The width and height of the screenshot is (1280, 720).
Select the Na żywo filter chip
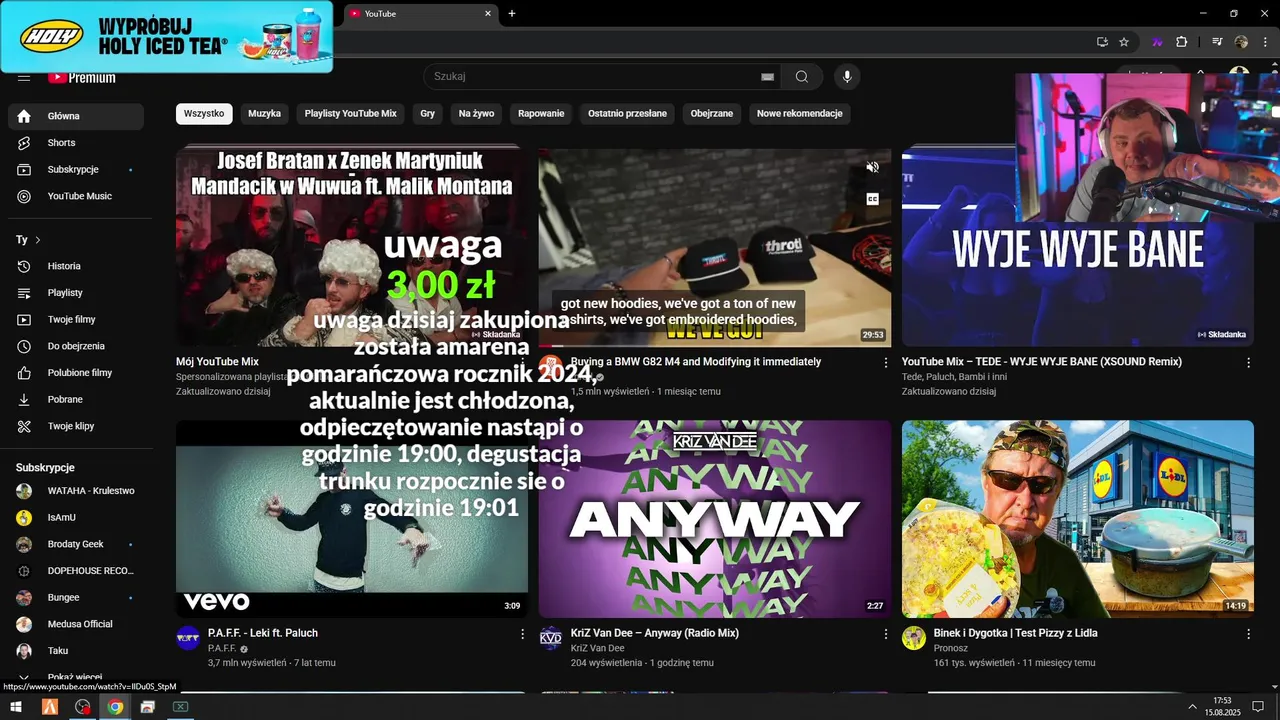(x=477, y=114)
